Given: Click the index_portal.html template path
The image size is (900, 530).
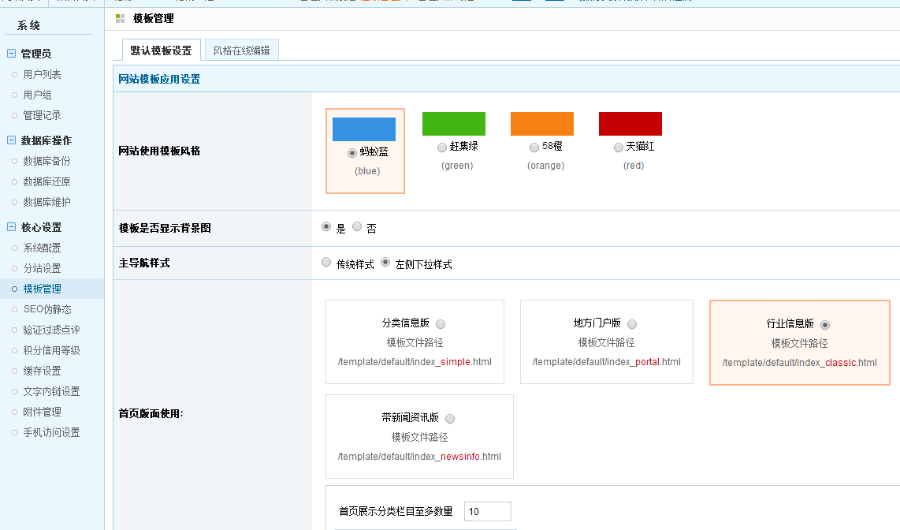Looking at the screenshot, I should (606, 362).
